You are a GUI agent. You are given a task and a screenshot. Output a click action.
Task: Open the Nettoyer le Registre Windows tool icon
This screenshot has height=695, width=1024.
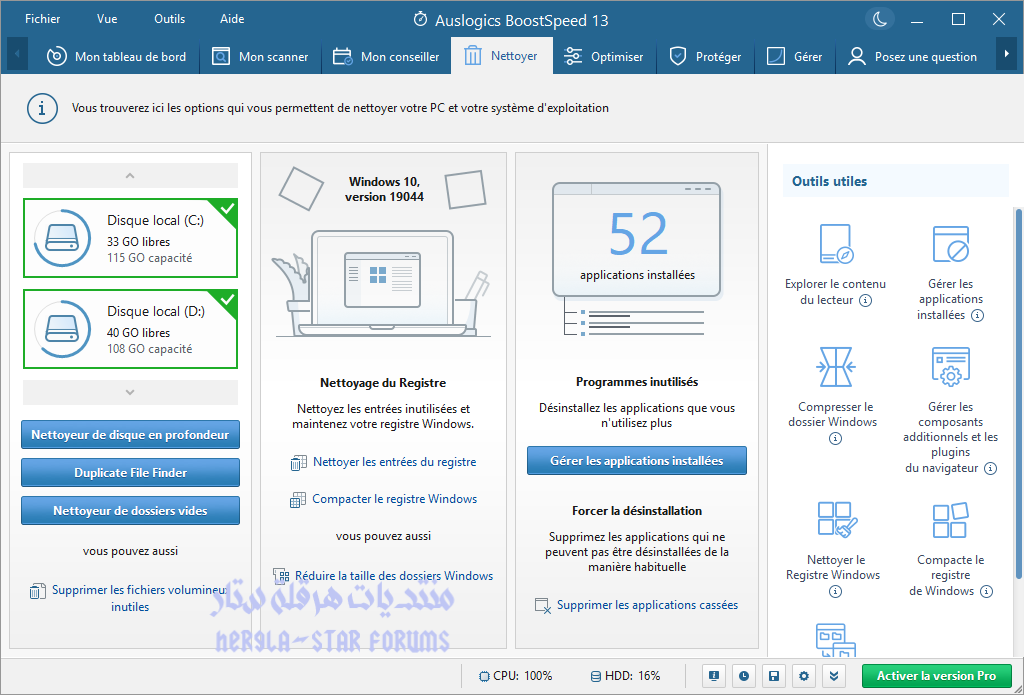pos(837,520)
